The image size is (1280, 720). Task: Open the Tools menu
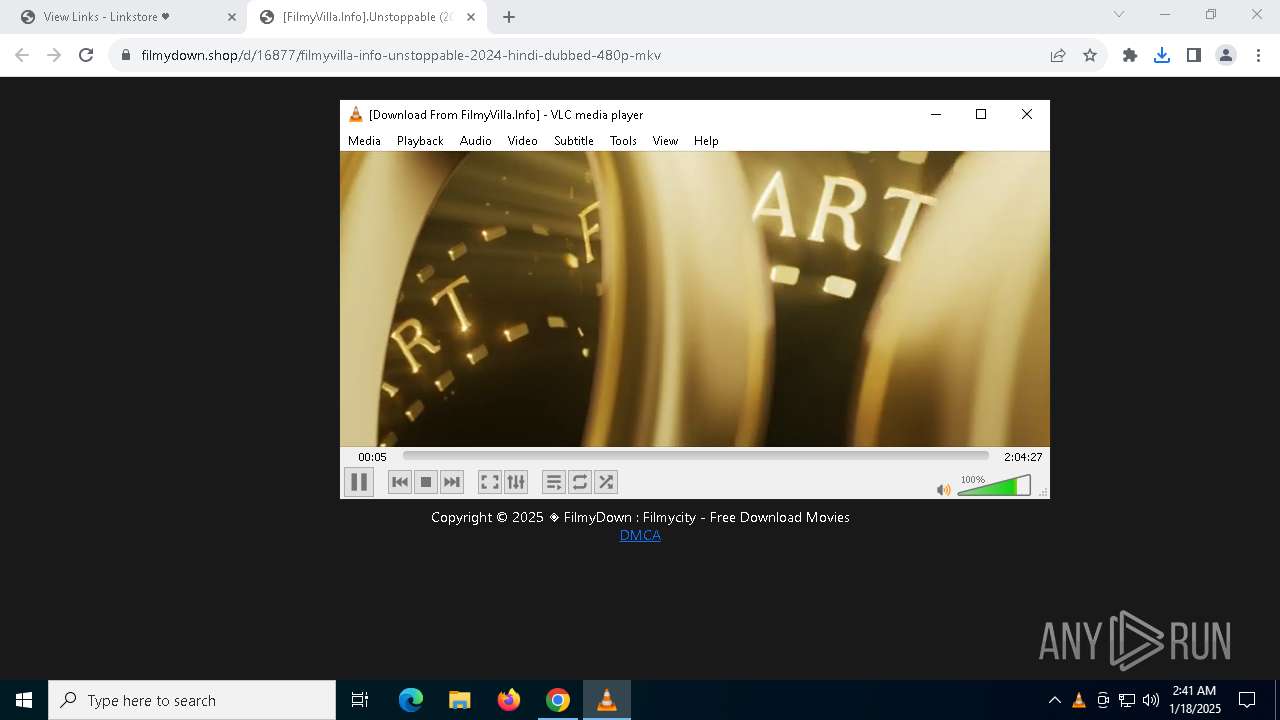tap(623, 141)
